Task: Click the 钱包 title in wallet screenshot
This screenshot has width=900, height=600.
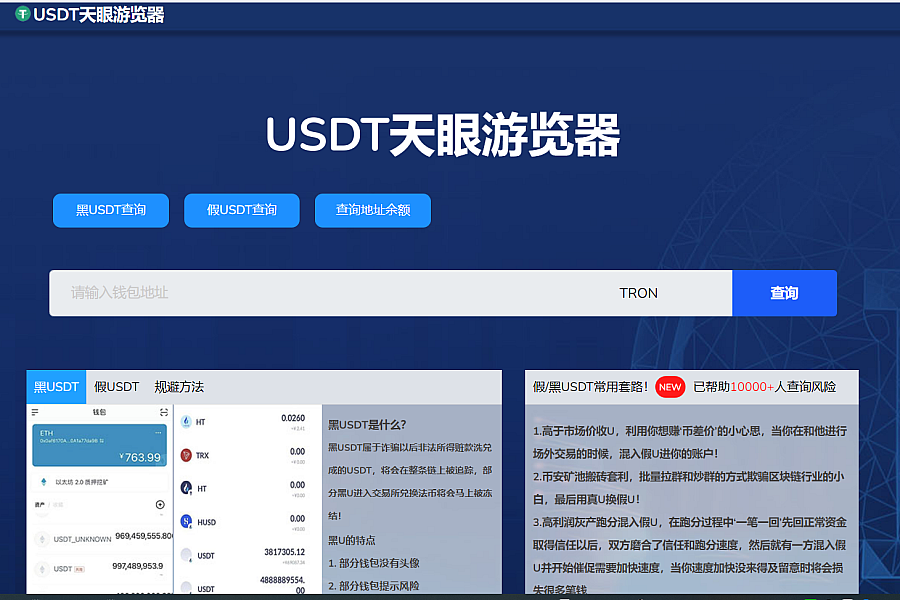Action: [x=99, y=412]
